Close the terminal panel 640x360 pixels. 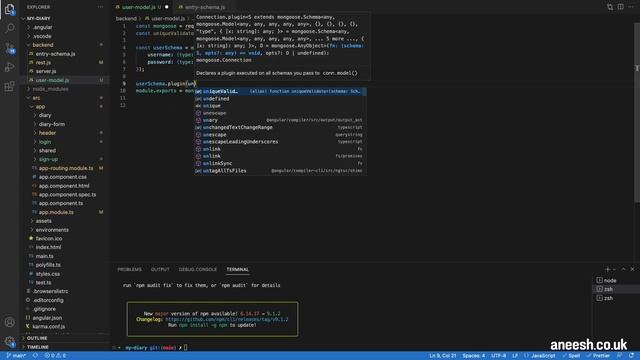click(x=632, y=269)
